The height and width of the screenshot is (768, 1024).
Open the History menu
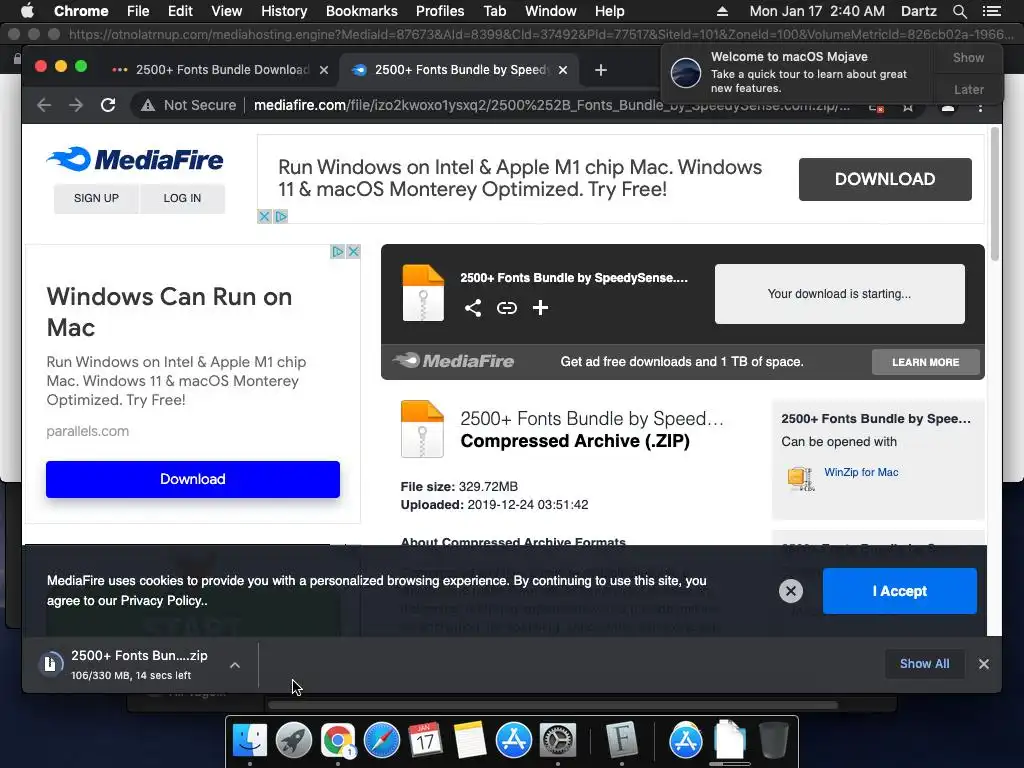pyautogui.click(x=284, y=11)
